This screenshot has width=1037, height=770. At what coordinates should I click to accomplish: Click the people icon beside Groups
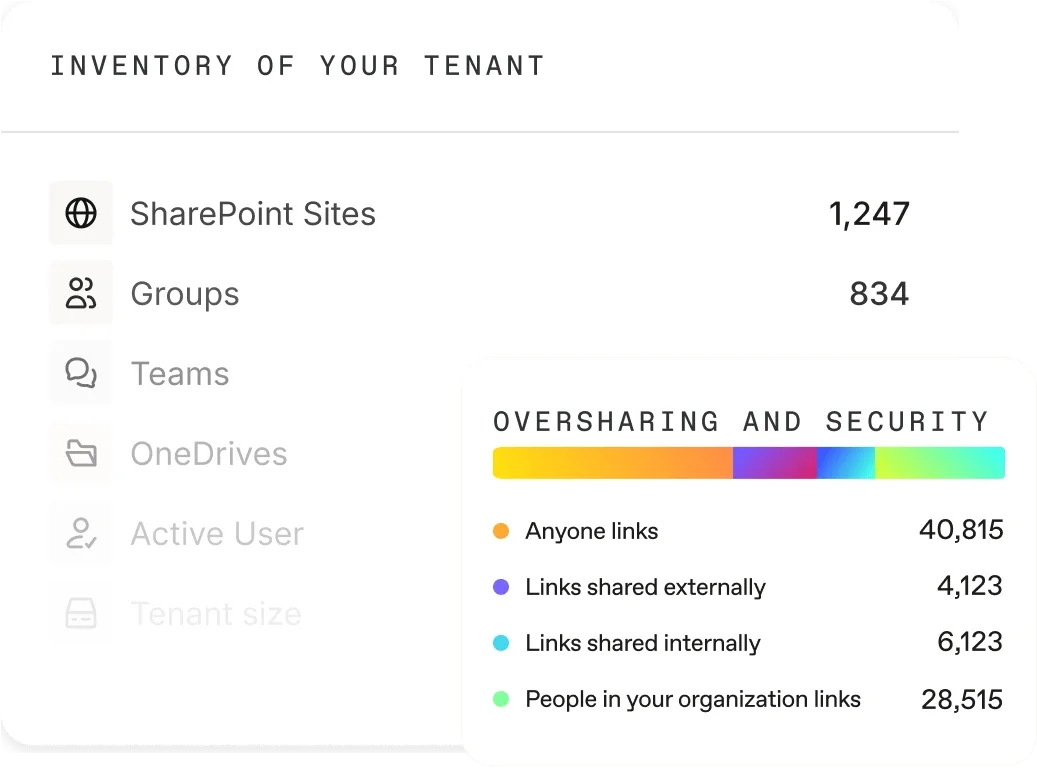point(81,293)
